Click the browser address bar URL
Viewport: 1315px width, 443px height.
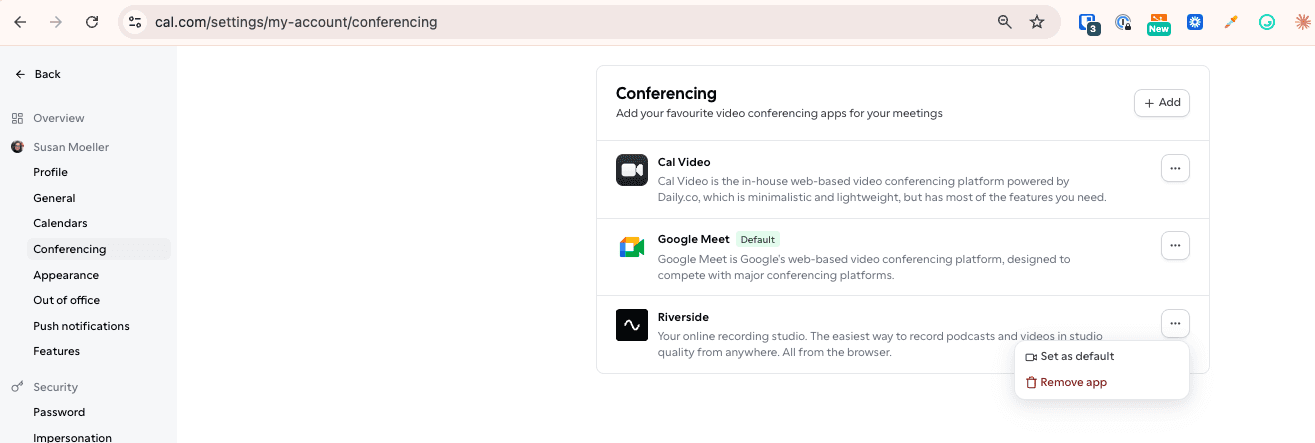(296, 22)
